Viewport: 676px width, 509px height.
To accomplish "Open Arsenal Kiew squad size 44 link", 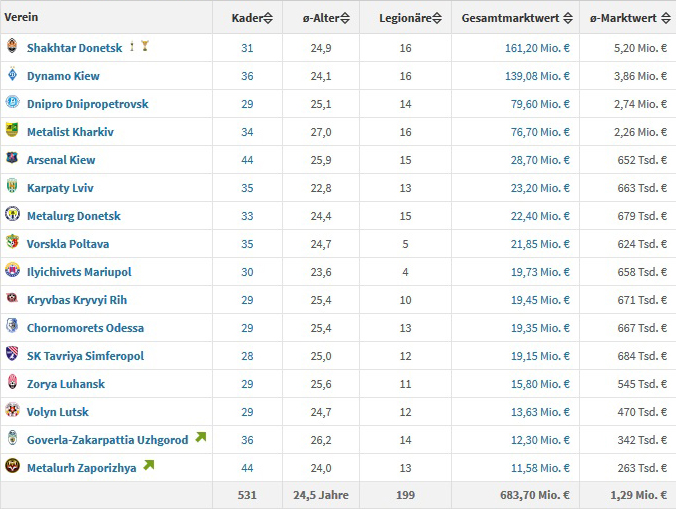I will pyautogui.click(x=247, y=160).
